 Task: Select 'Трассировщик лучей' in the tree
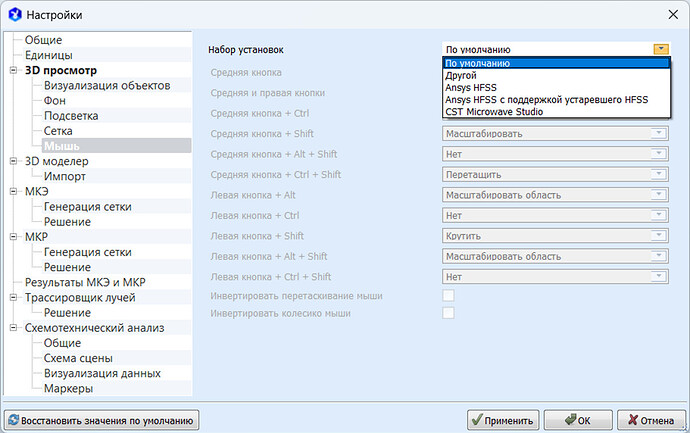80,297
